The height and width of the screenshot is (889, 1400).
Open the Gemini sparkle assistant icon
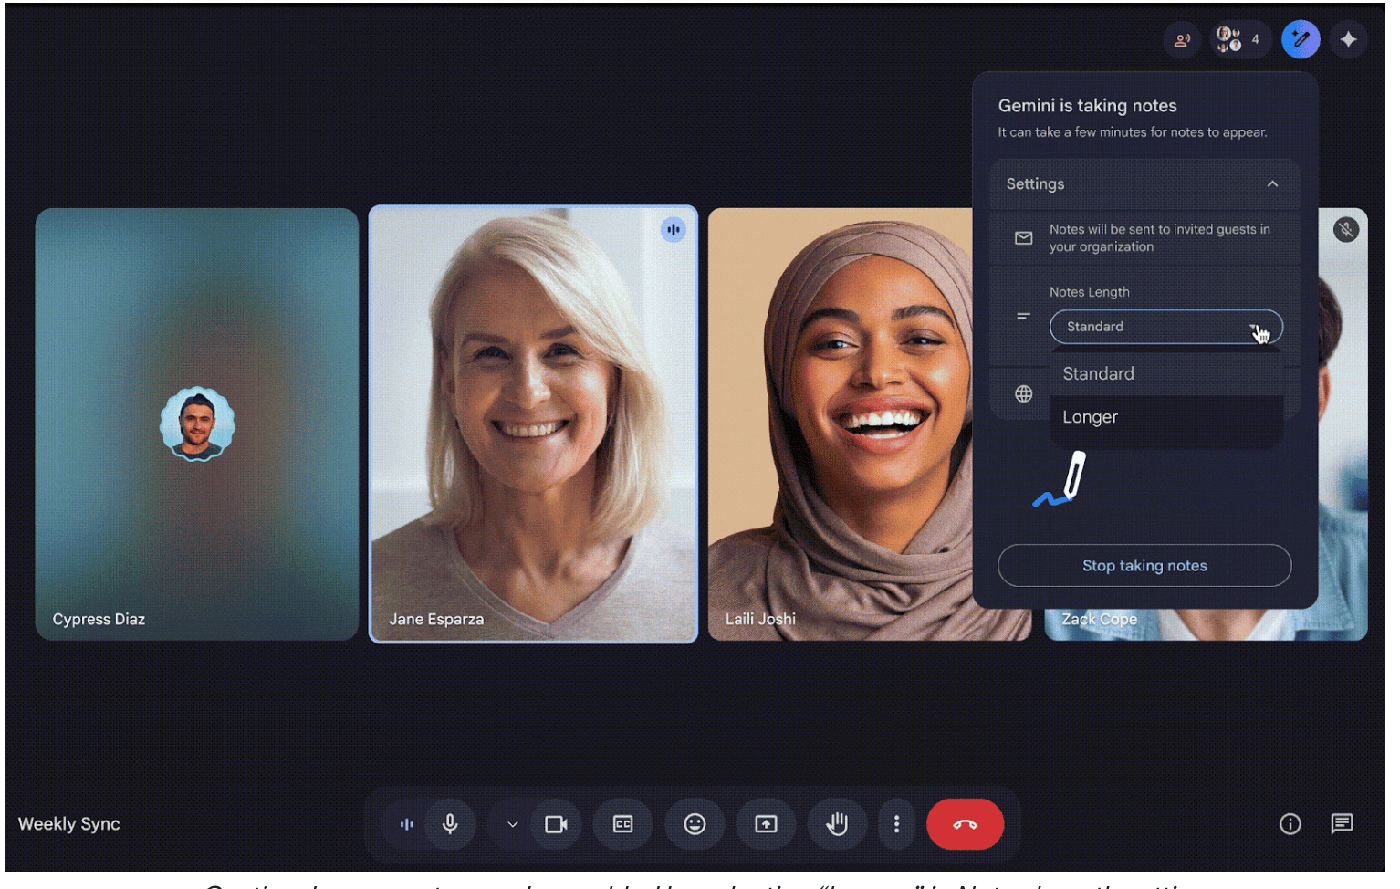tap(1348, 40)
